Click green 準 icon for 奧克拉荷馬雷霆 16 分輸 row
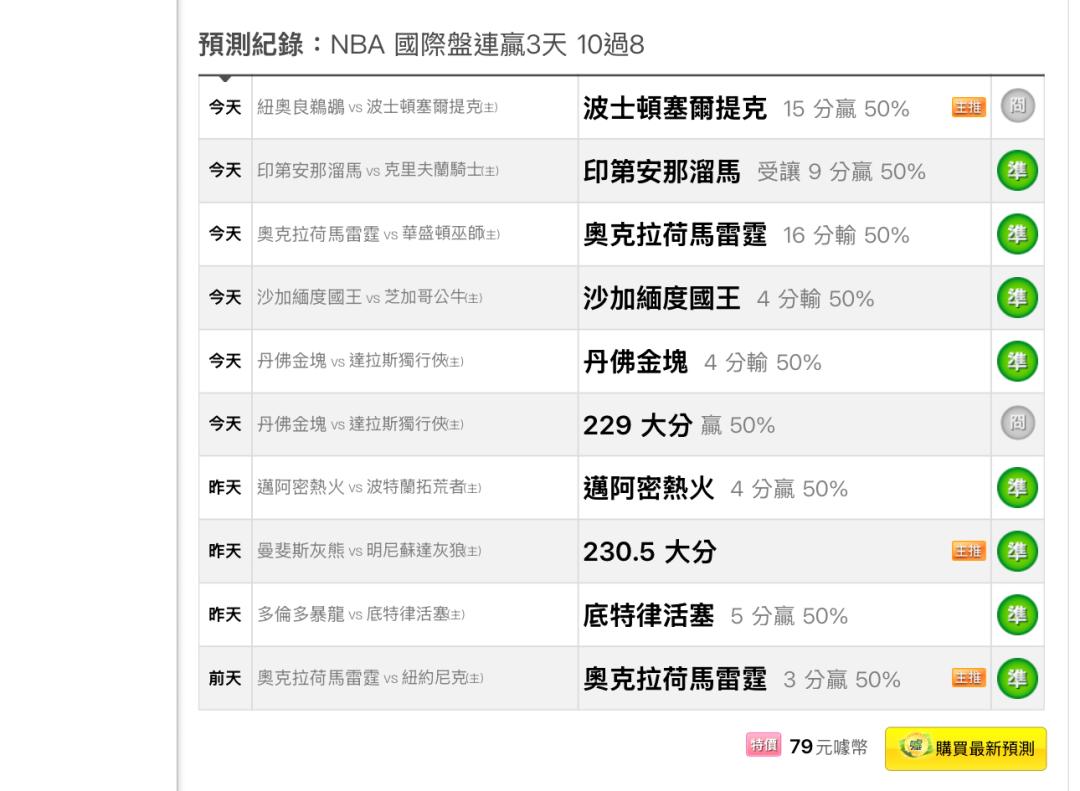This screenshot has width=1080, height=791. pos(1017,234)
